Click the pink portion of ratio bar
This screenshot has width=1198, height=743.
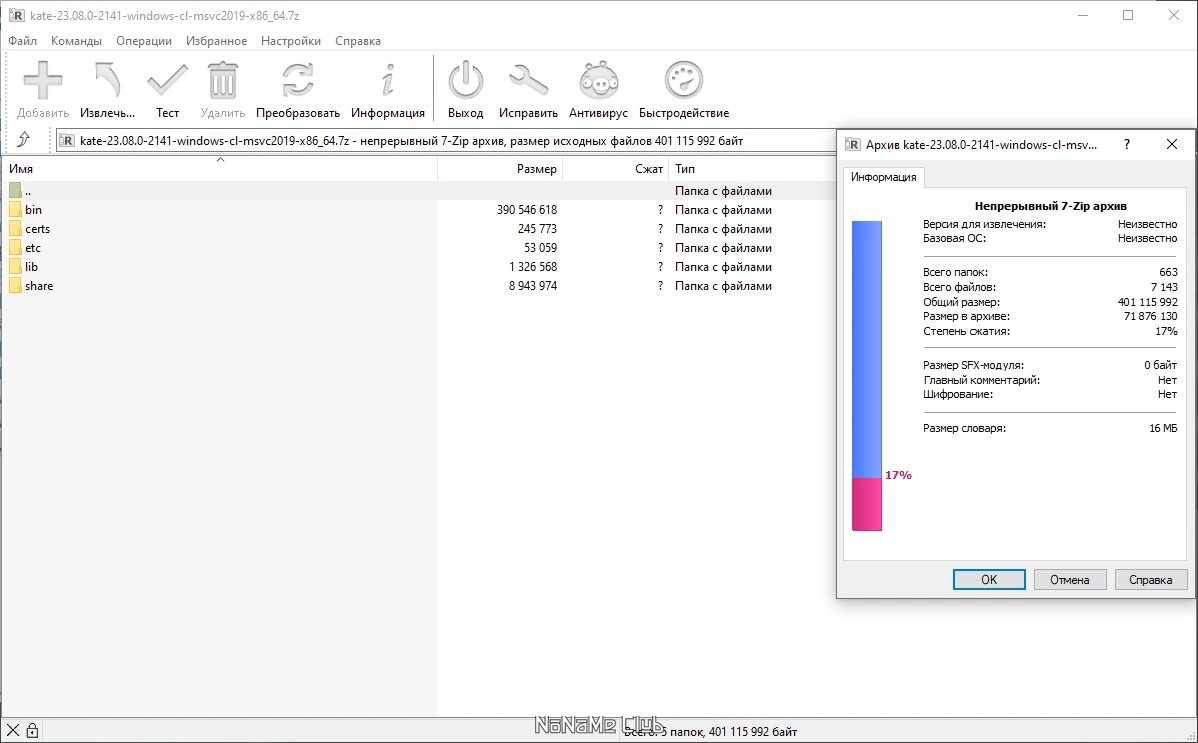[x=866, y=504]
